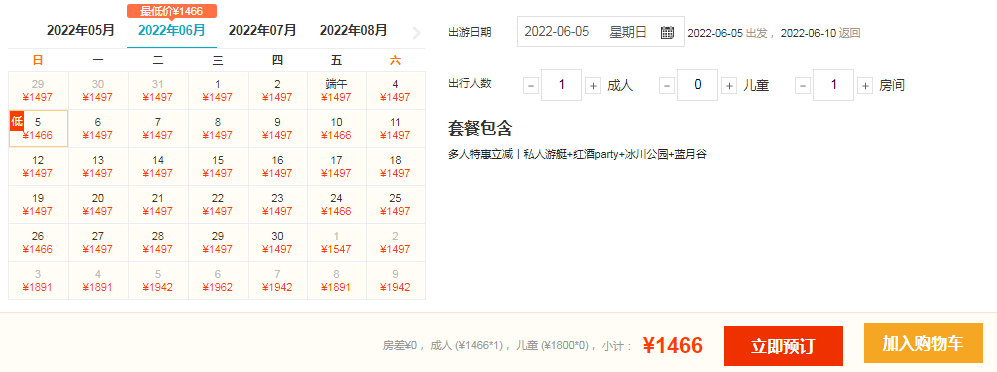Click the adult quantity input box
The height and width of the screenshot is (372, 997).
(561, 85)
